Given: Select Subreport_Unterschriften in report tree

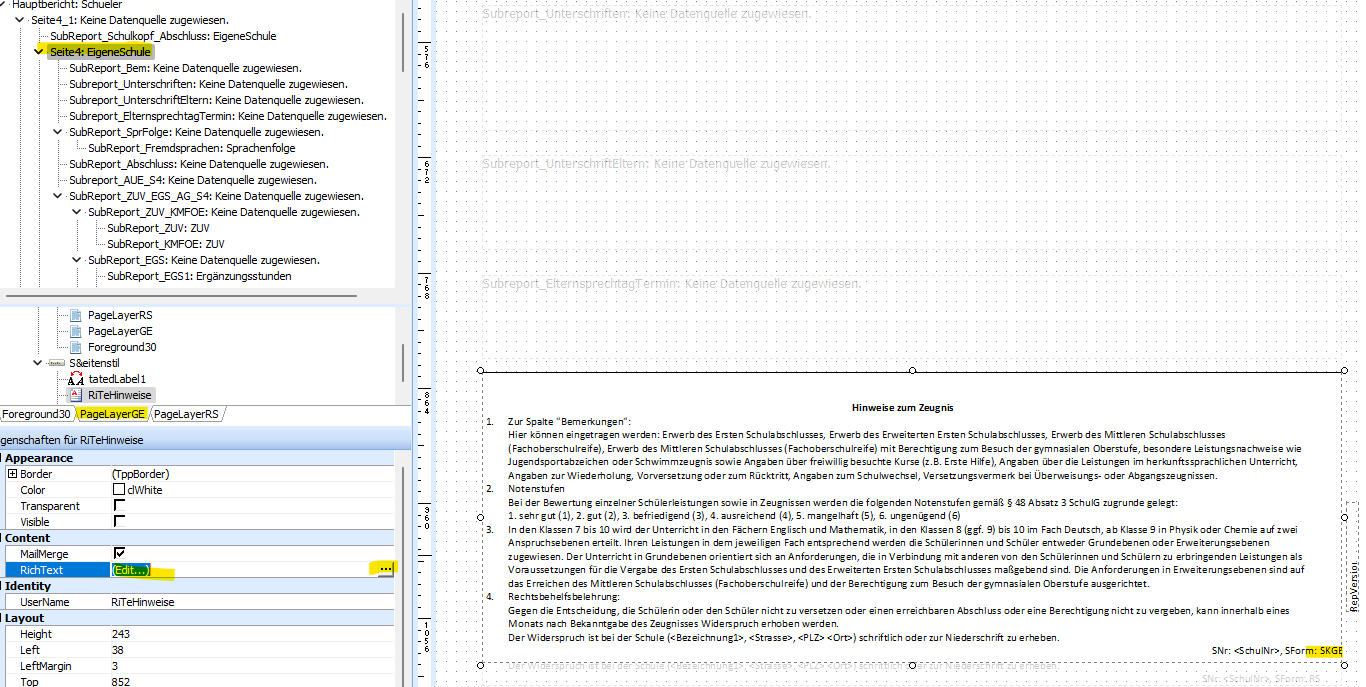Looking at the screenshot, I should (208, 84).
